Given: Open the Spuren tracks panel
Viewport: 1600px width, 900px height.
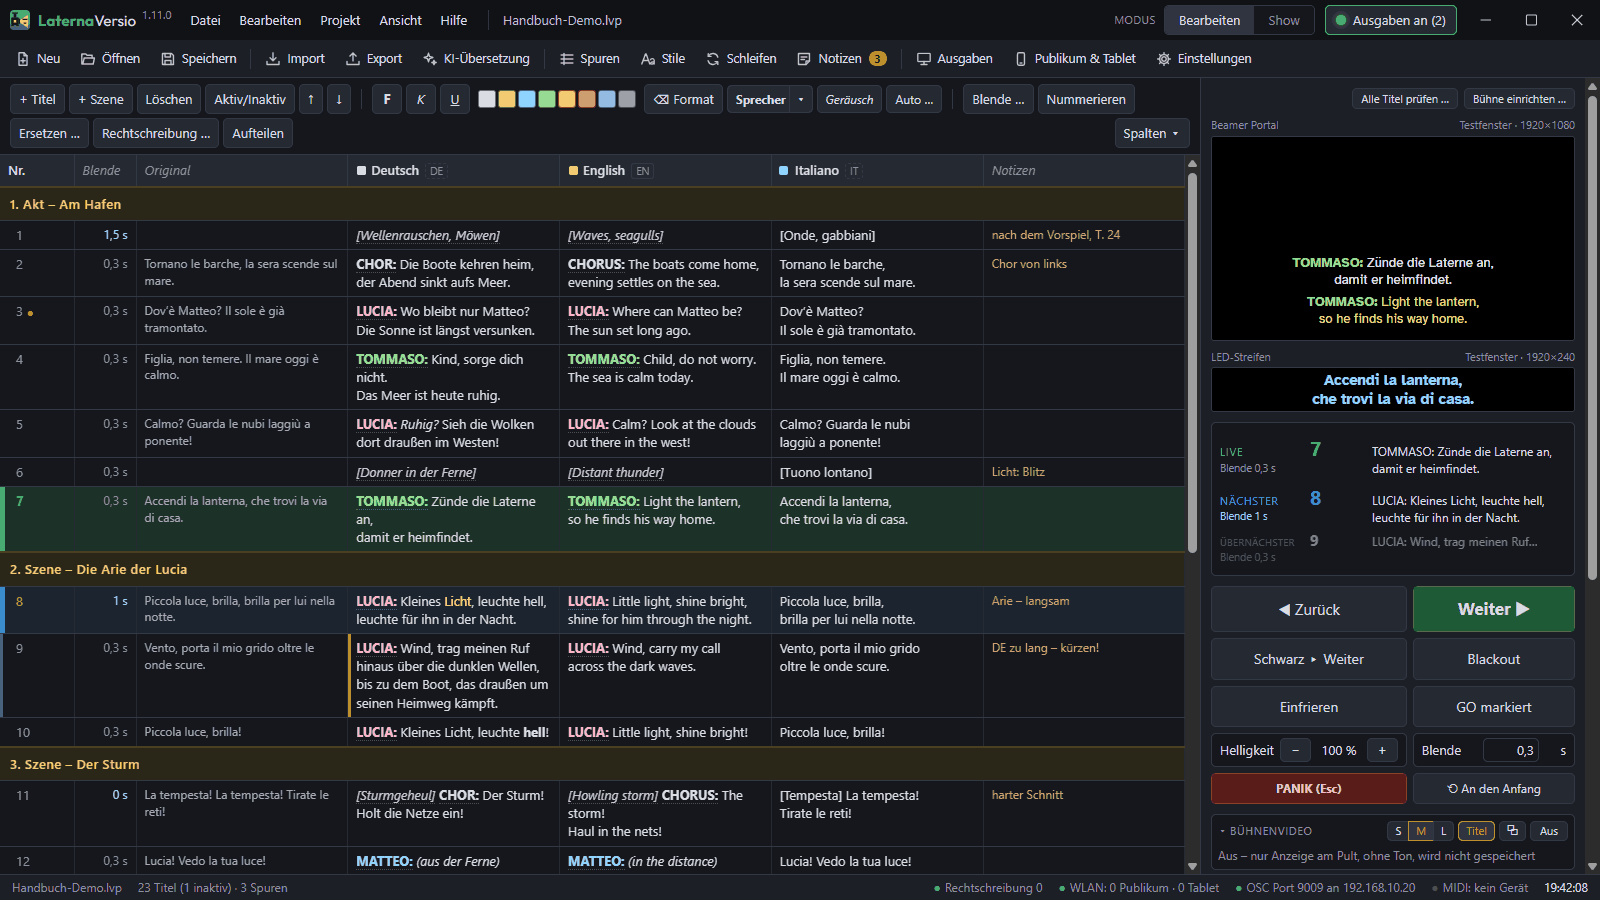Looking at the screenshot, I should point(590,59).
